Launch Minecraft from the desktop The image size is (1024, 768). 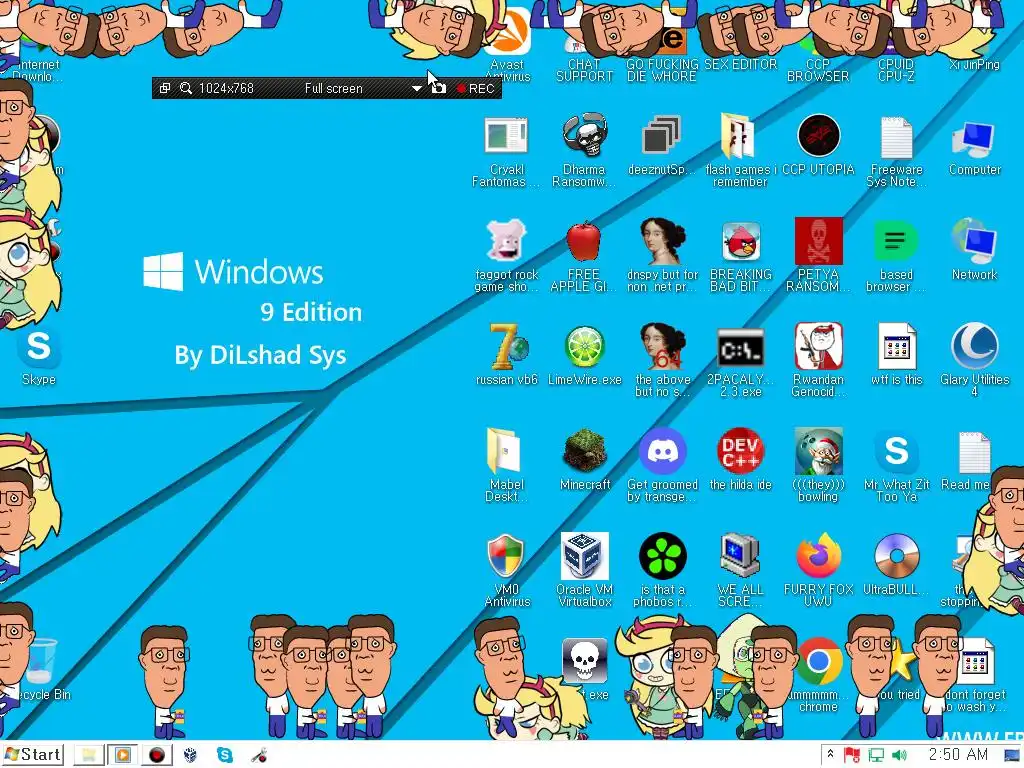pyautogui.click(x=584, y=450)
